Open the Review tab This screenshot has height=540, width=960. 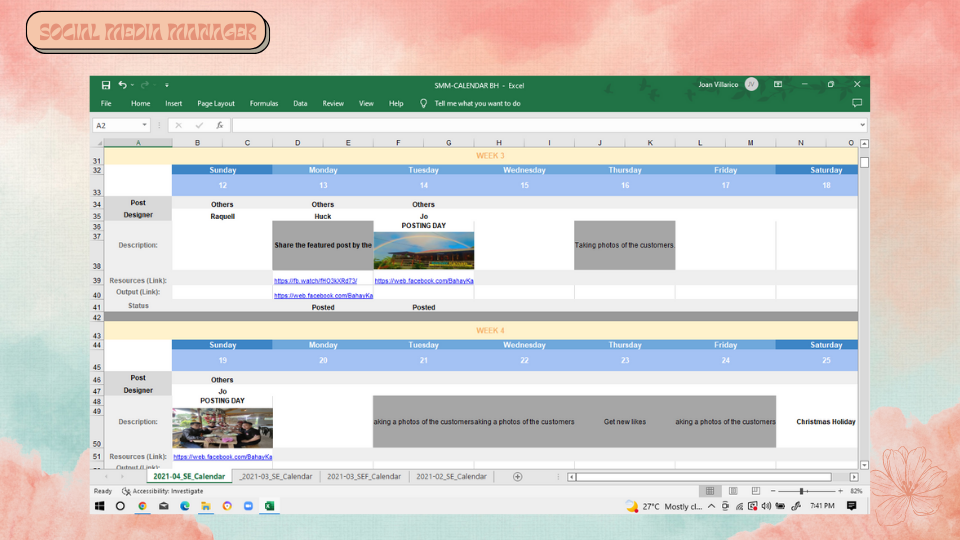[333, 103]
